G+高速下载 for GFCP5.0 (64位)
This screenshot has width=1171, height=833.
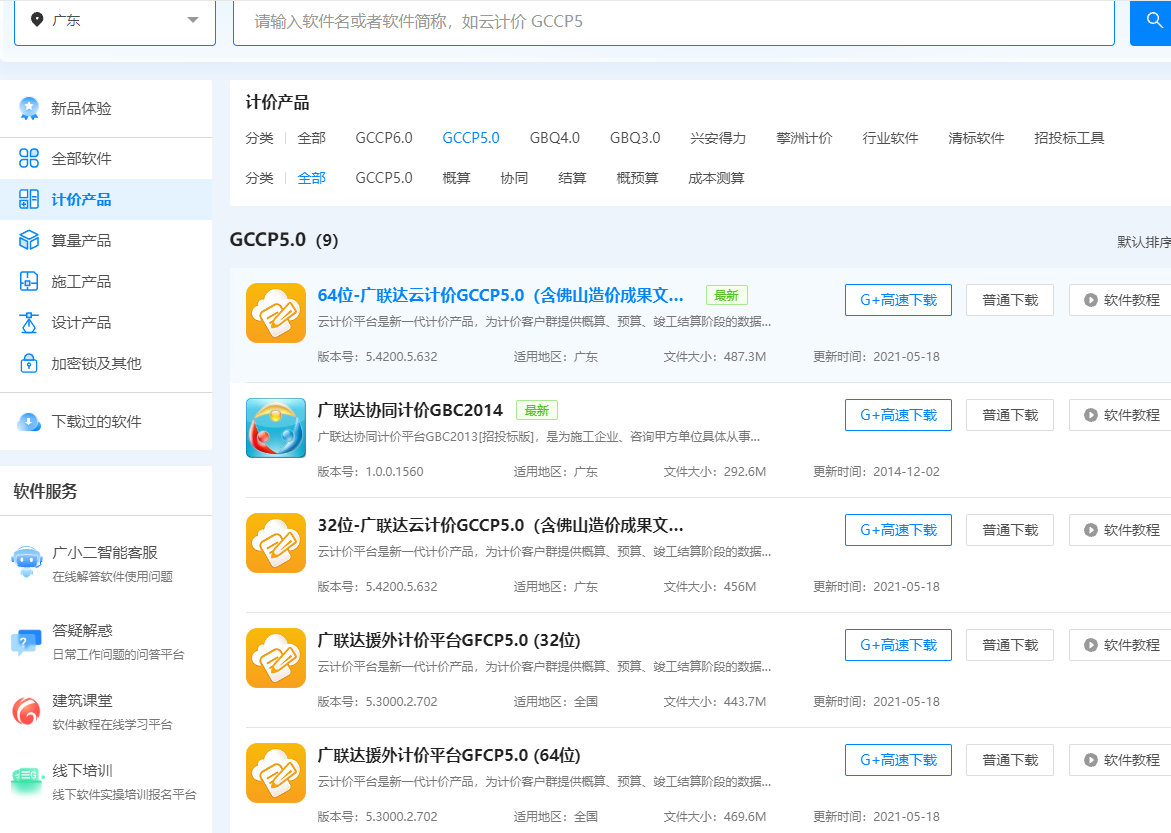[898, 761]
